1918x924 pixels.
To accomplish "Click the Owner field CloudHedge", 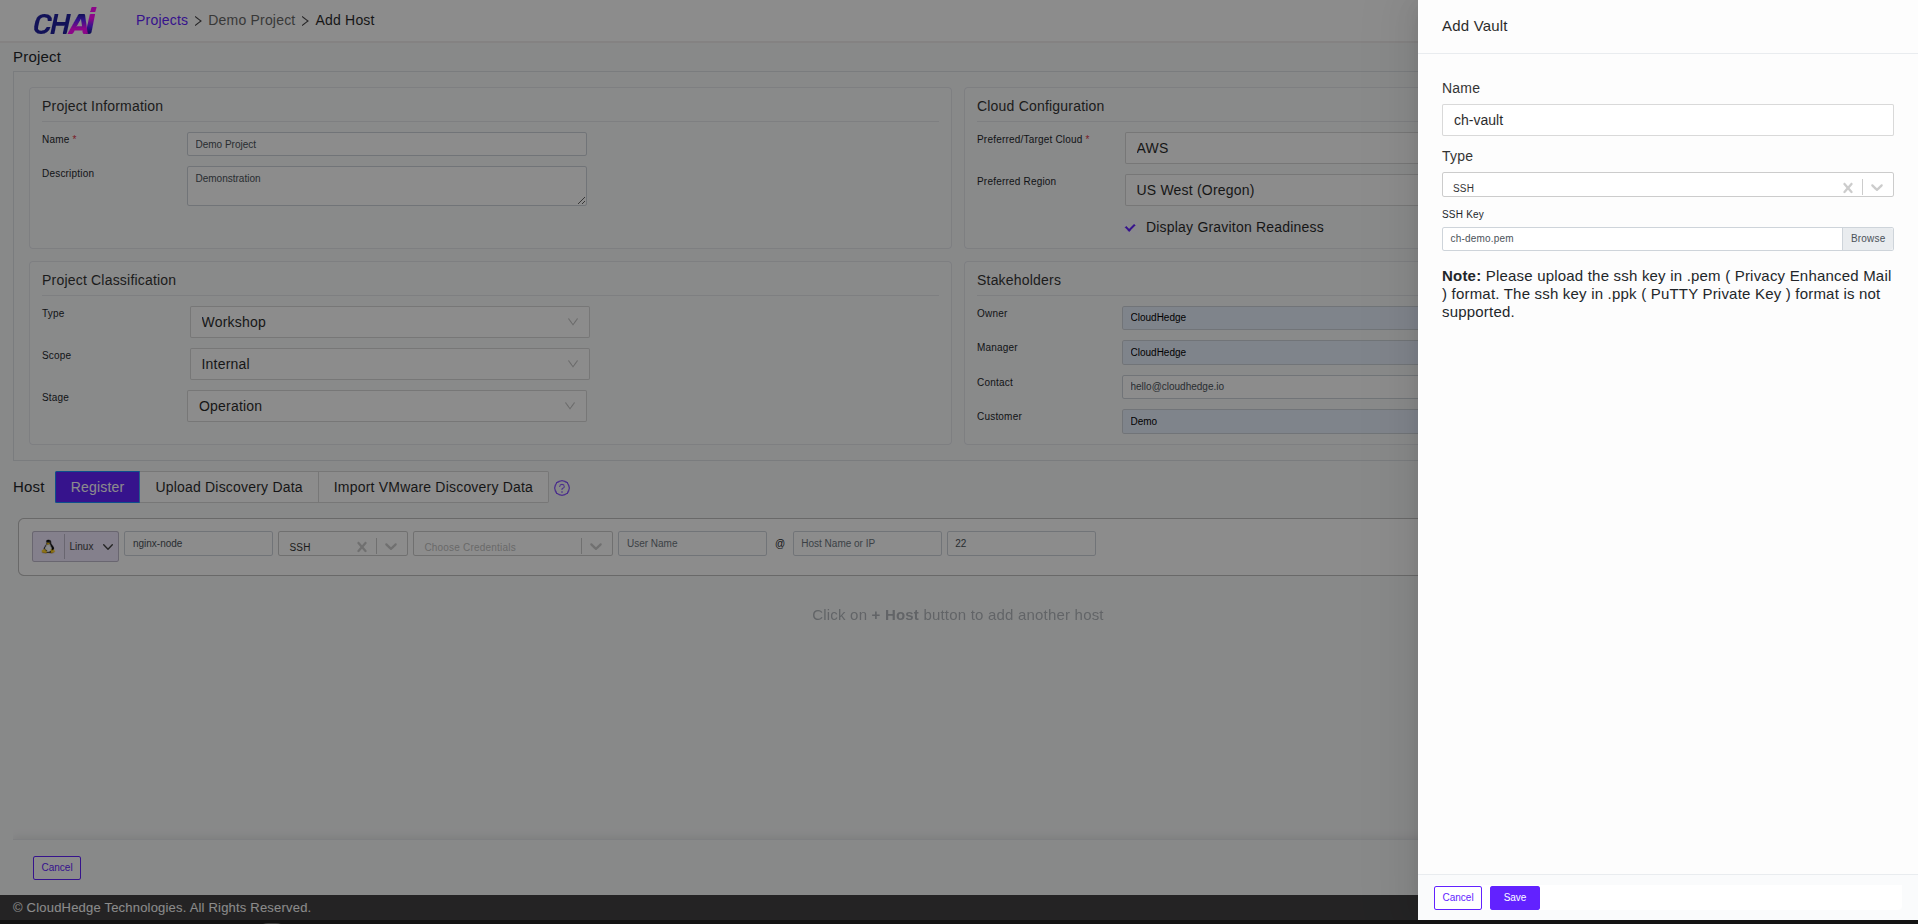I will point(1269,317).
